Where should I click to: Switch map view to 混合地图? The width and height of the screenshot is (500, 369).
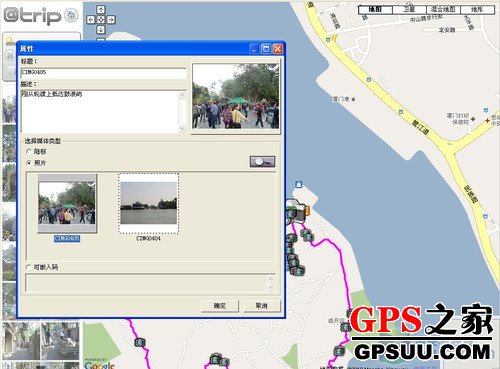click(x=443, y=9)
